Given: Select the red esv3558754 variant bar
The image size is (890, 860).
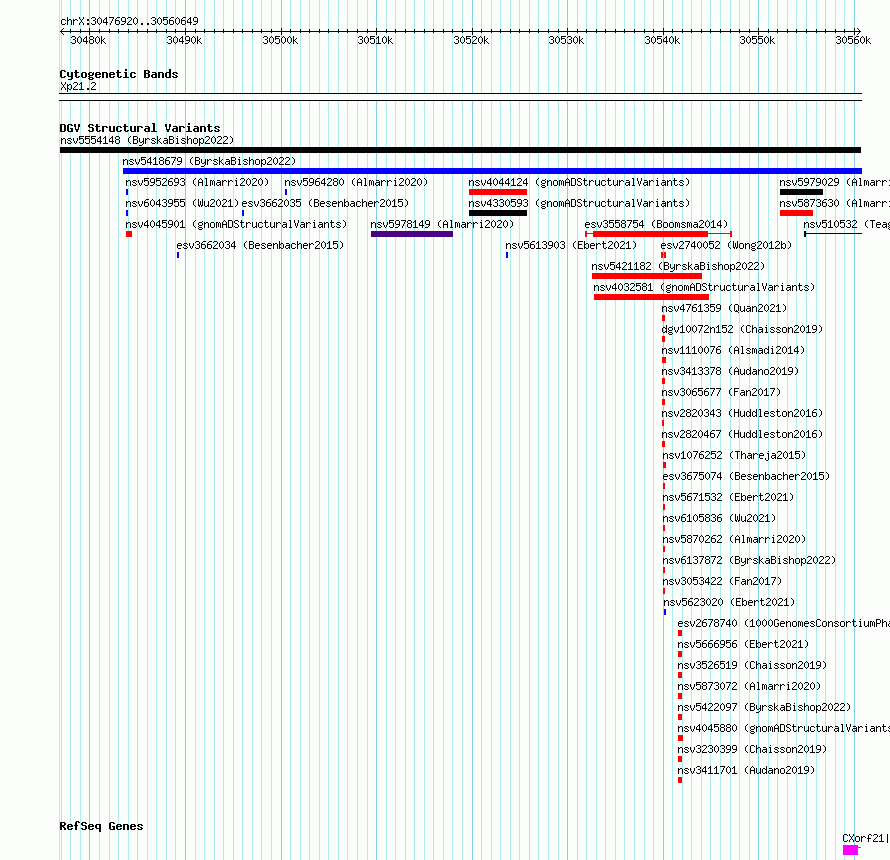Looking at the screenshot, I should (x=650, y=234).
